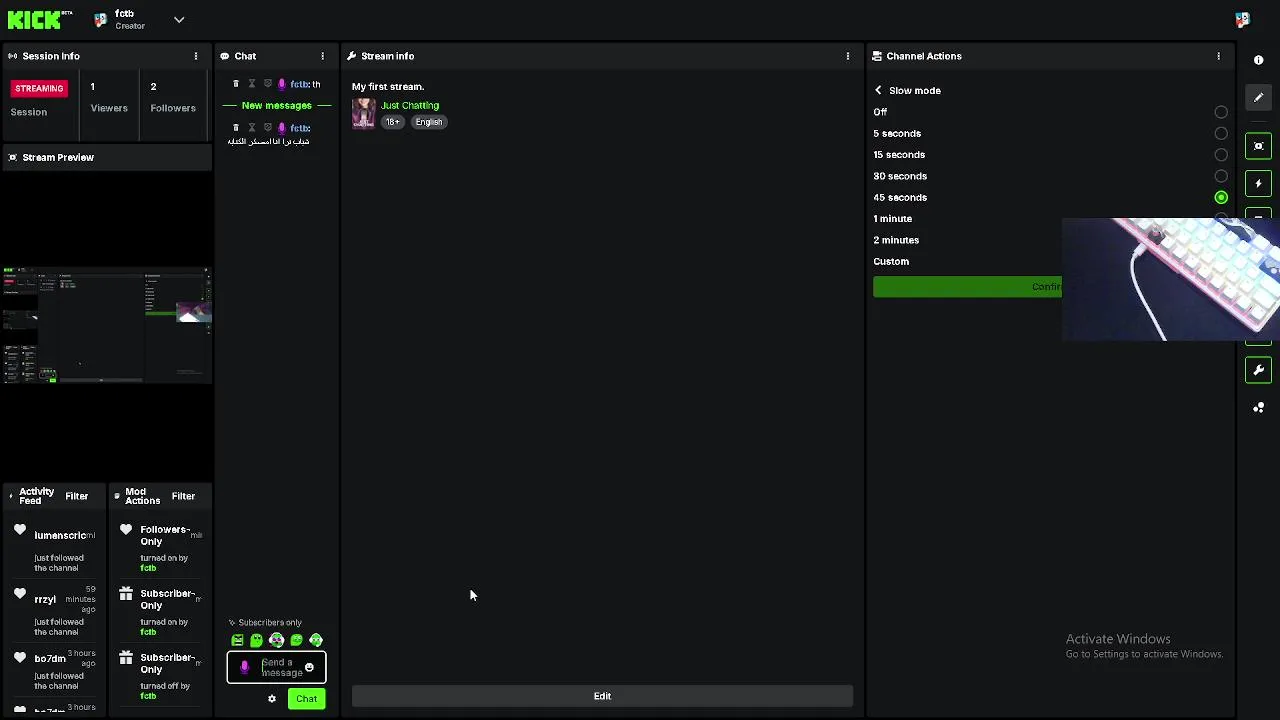Open Channel Actions panel options menu
The image size is (1280, 720).
1218,56
